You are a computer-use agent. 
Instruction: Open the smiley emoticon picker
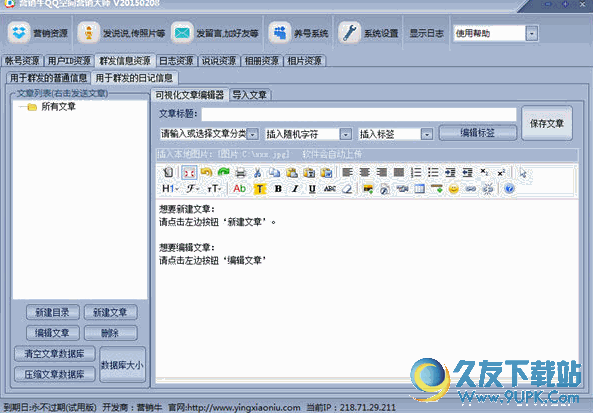pyautogui.click(x=454, y=188)
